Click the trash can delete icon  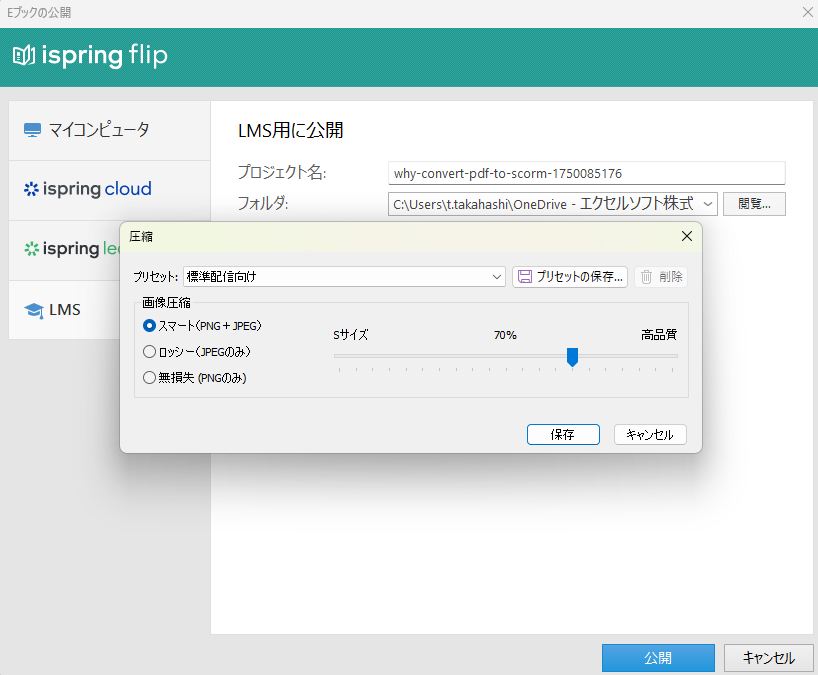646,276
